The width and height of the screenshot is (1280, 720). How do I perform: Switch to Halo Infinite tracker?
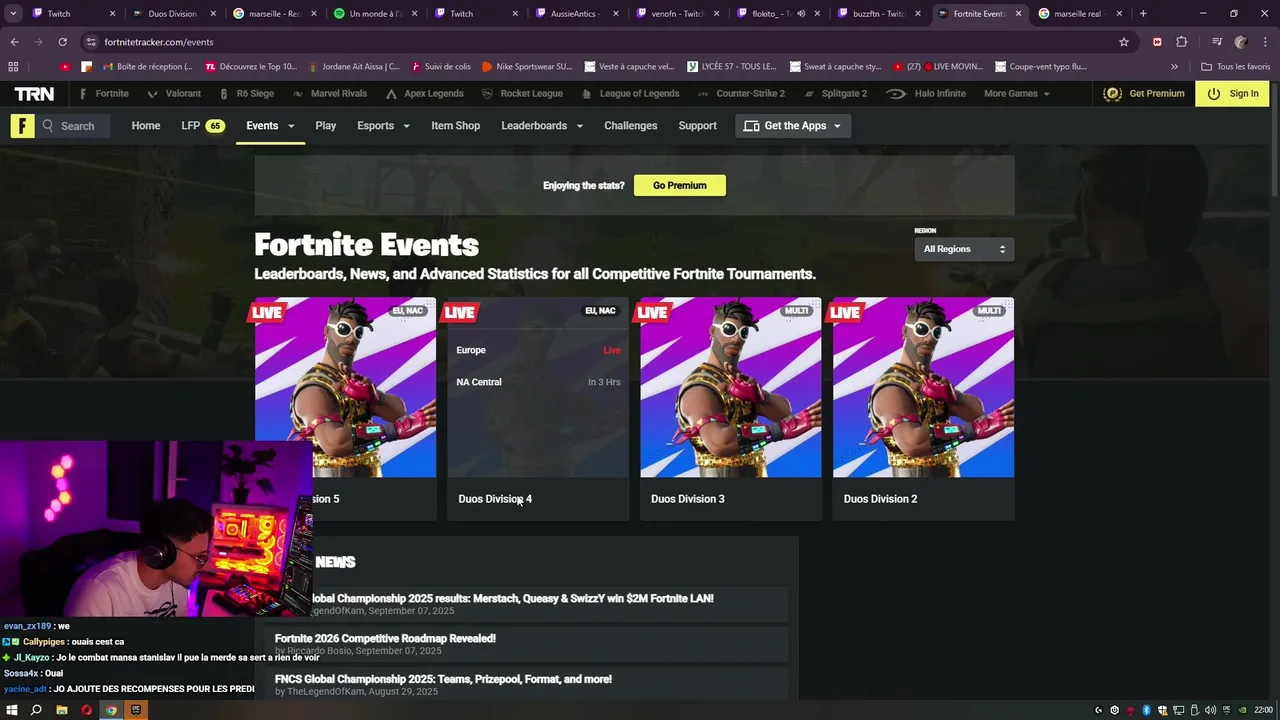pyautogui.click(x=927, y=93)
